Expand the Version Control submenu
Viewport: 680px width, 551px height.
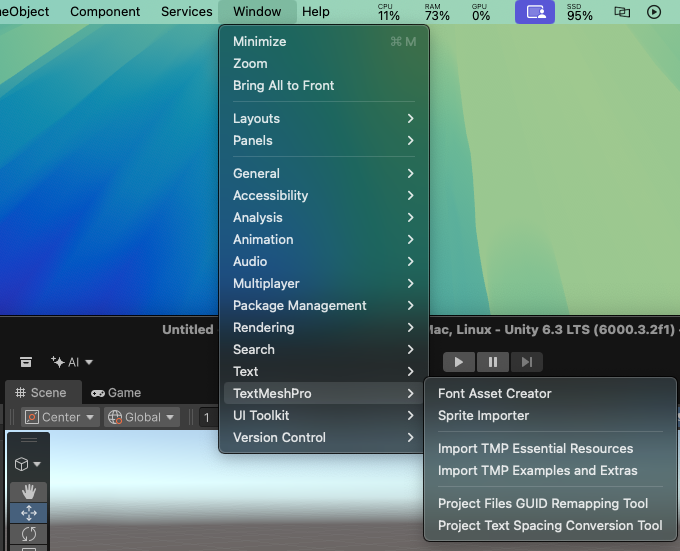click(324, 438)
